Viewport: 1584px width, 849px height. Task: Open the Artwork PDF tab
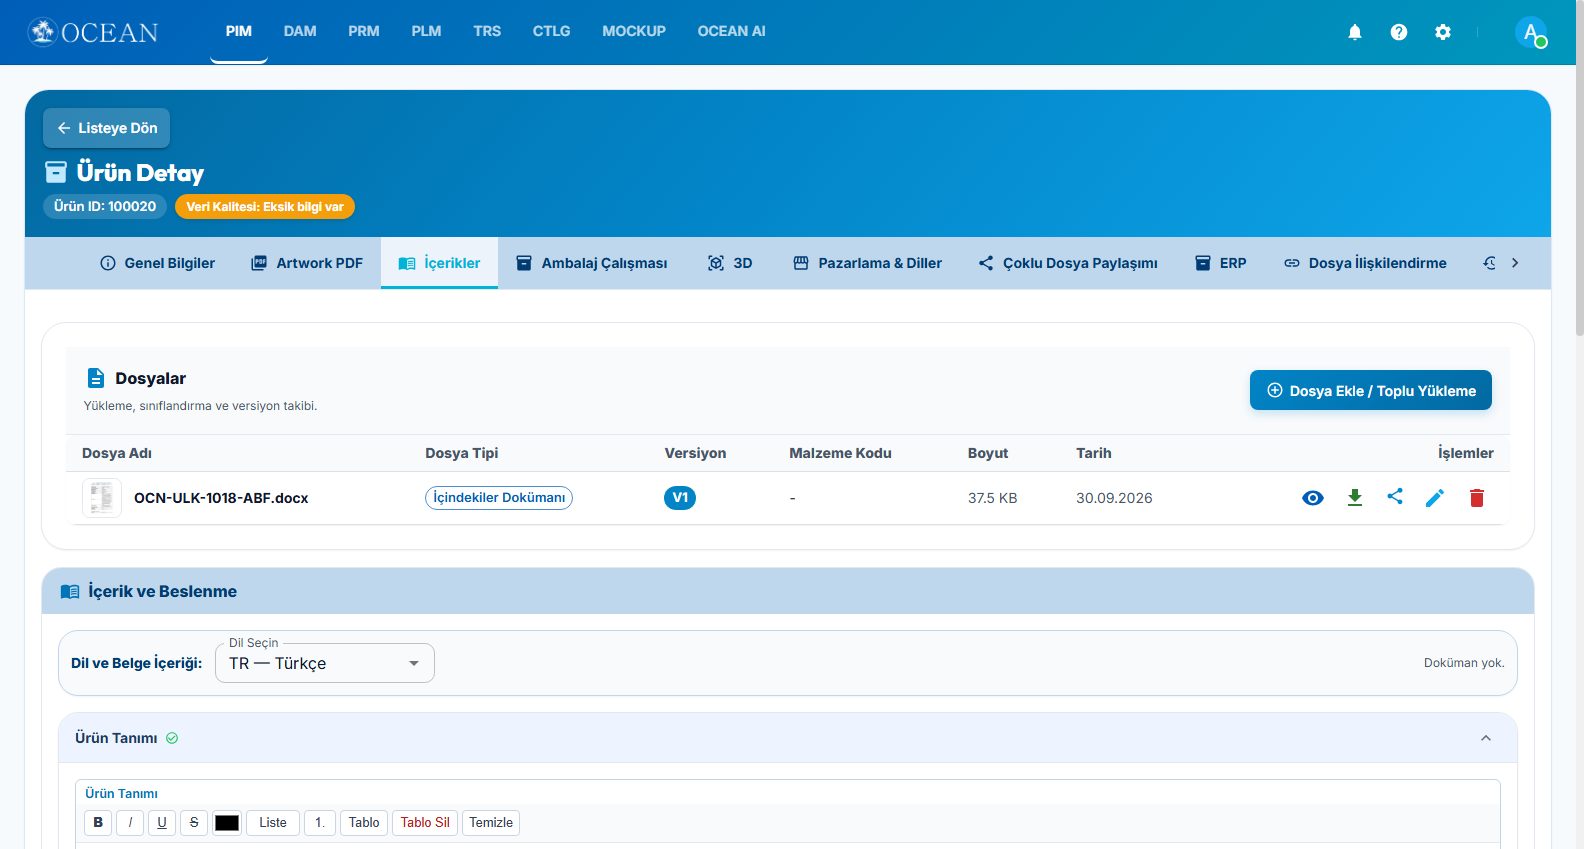[x=307, y=263]
